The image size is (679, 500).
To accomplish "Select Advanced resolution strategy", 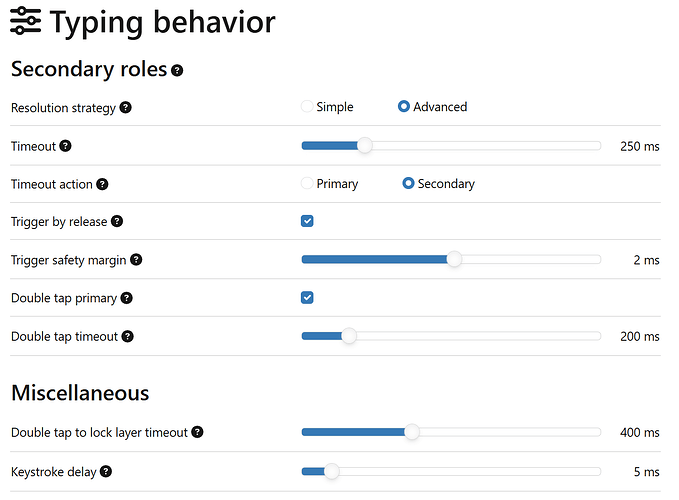I will tap(404, 107).
